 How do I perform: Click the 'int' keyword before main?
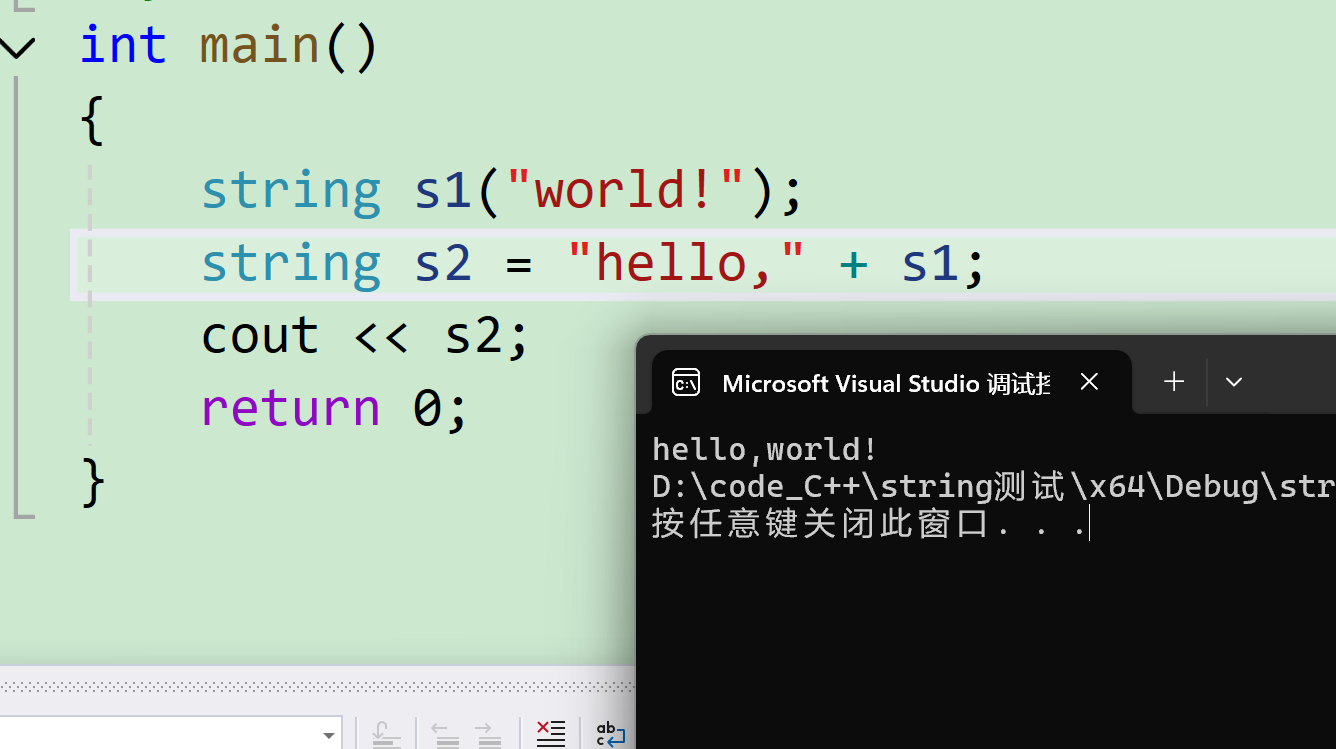coord(123,46)
